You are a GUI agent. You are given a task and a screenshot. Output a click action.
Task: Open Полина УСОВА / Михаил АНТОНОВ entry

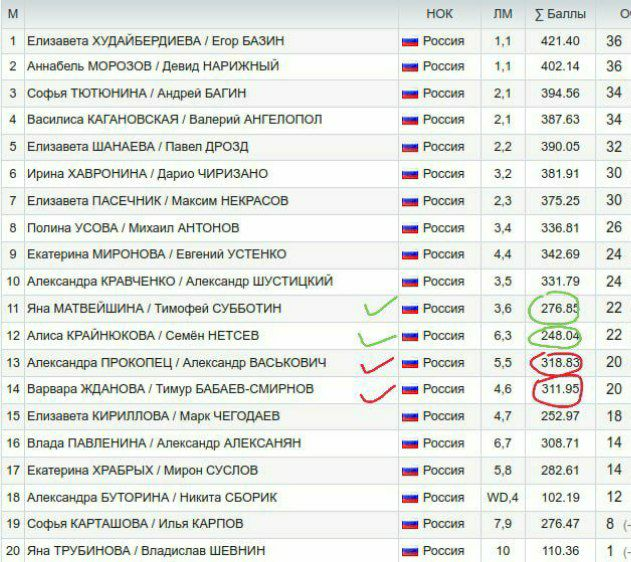click(133, 227)
